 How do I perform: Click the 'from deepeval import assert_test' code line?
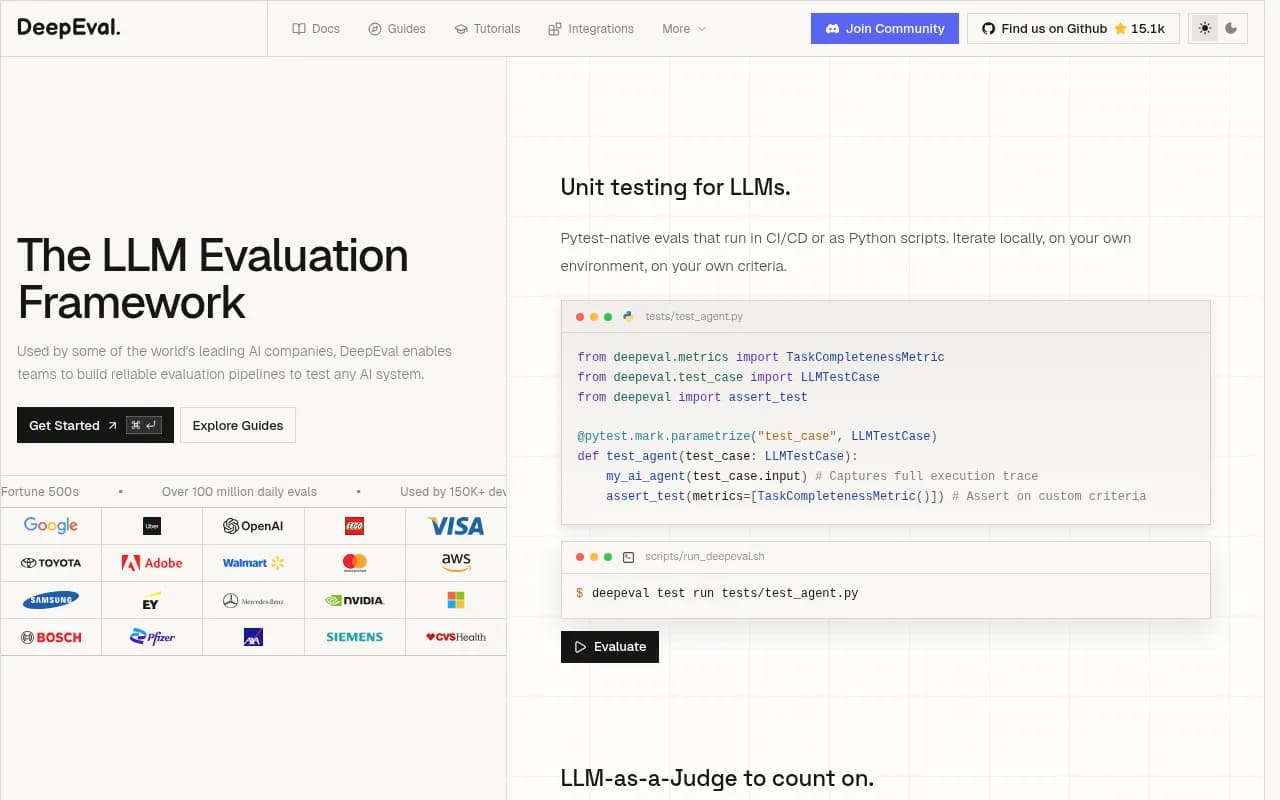tap(692, 397)
